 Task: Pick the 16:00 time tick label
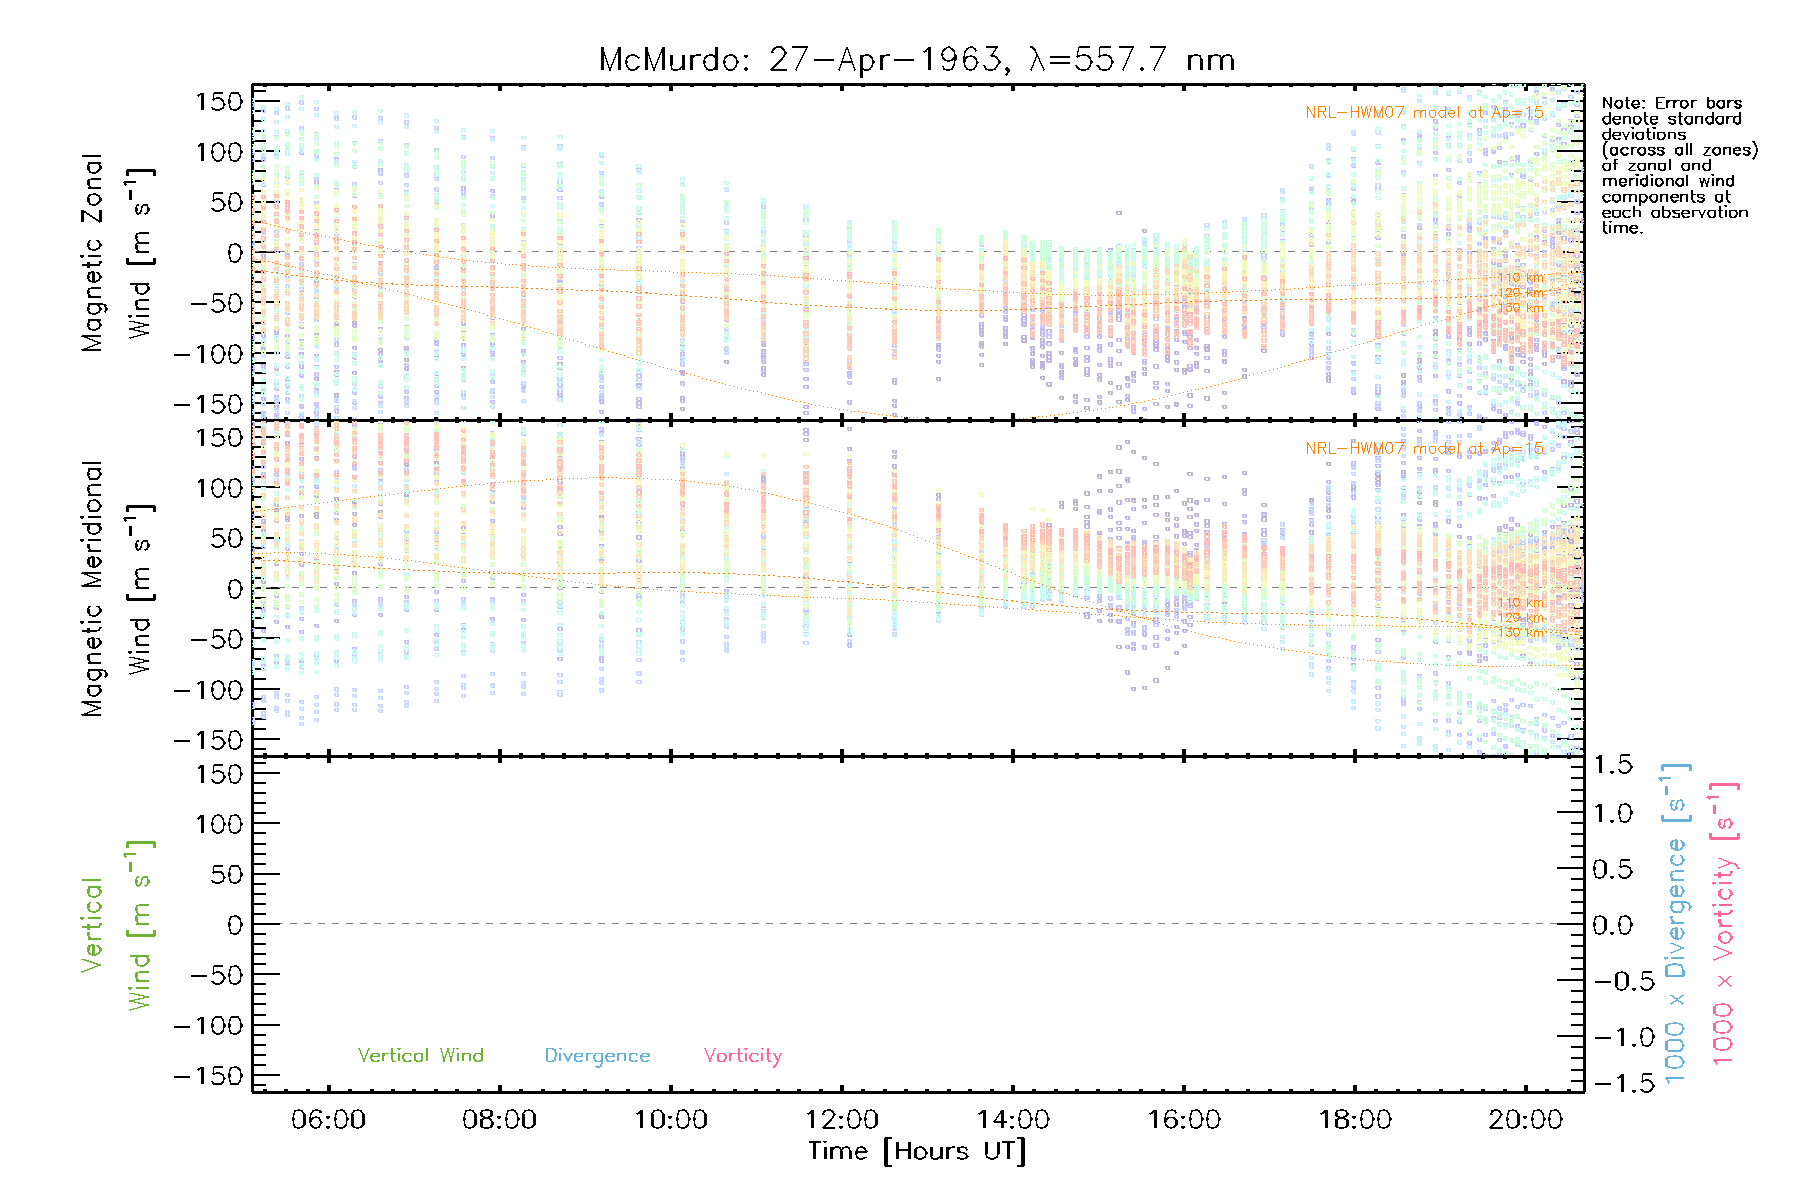coord(1183,1119)
